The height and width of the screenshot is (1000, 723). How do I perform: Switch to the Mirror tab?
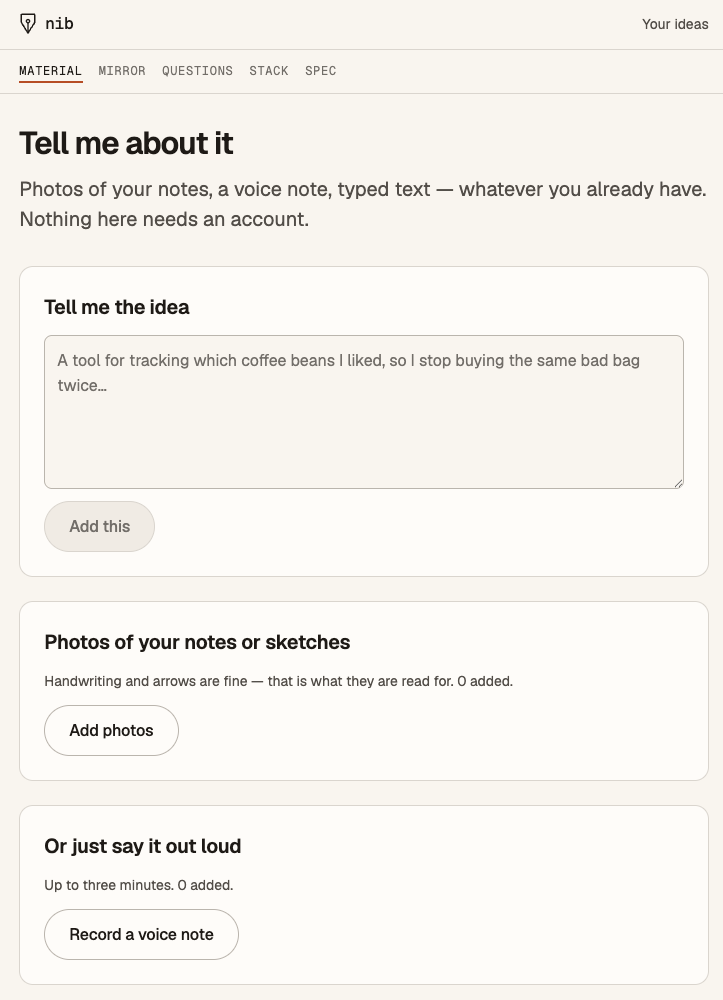point(122,71)
